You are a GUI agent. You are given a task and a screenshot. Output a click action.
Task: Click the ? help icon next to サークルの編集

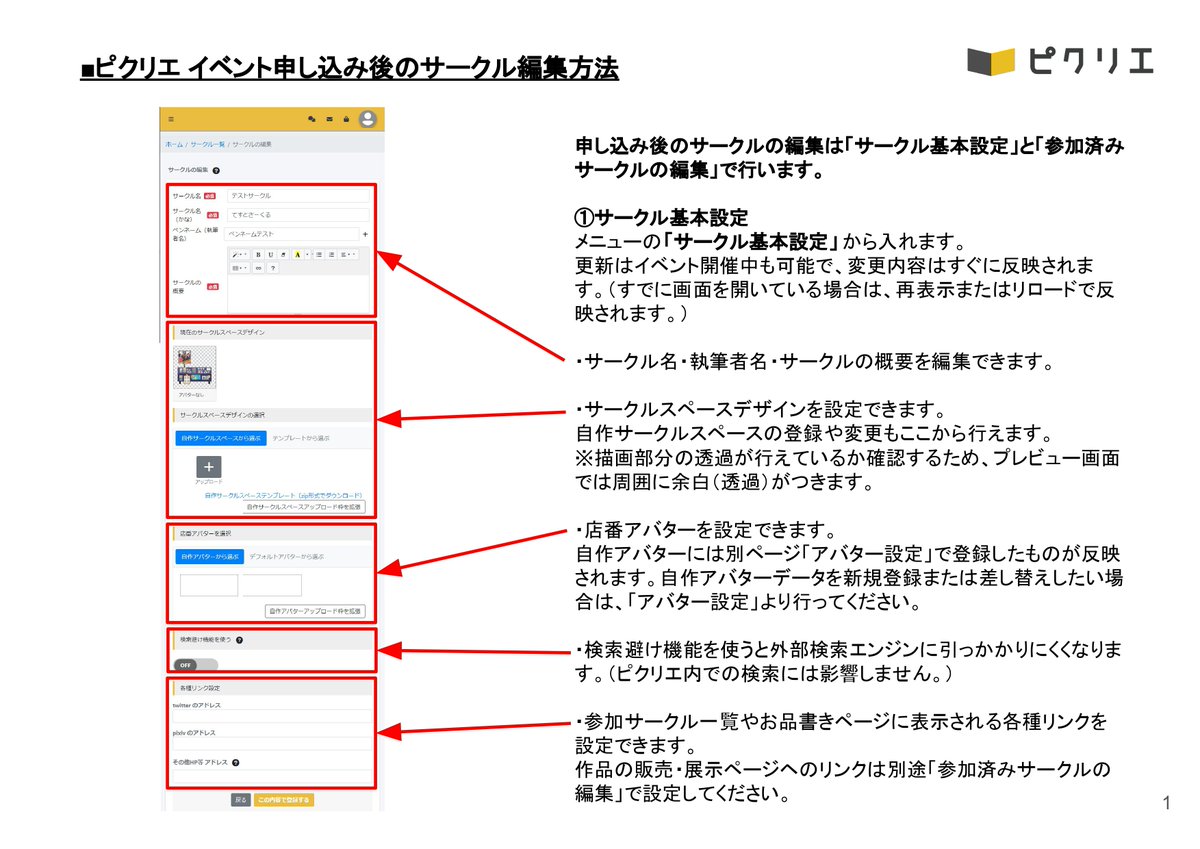click(215, 170)
